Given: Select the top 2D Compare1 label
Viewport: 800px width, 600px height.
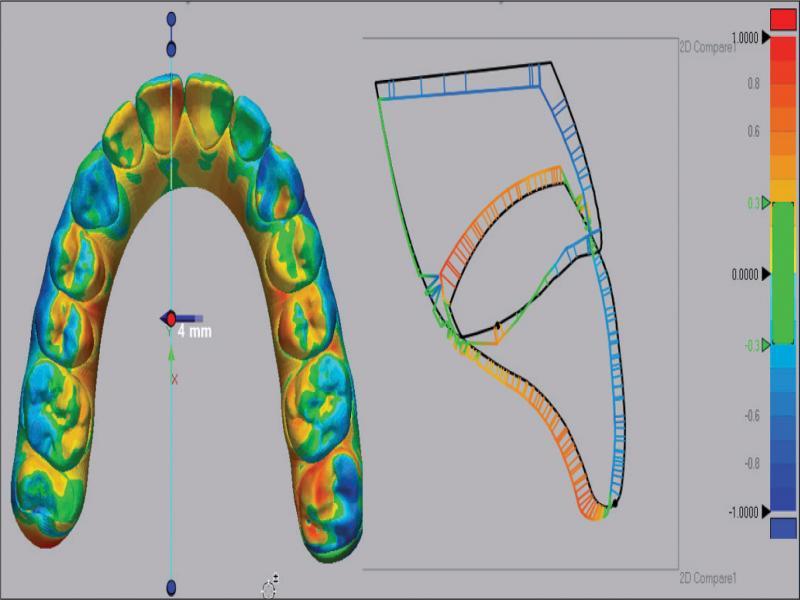Looking at the screenshot, I should 707,46.
